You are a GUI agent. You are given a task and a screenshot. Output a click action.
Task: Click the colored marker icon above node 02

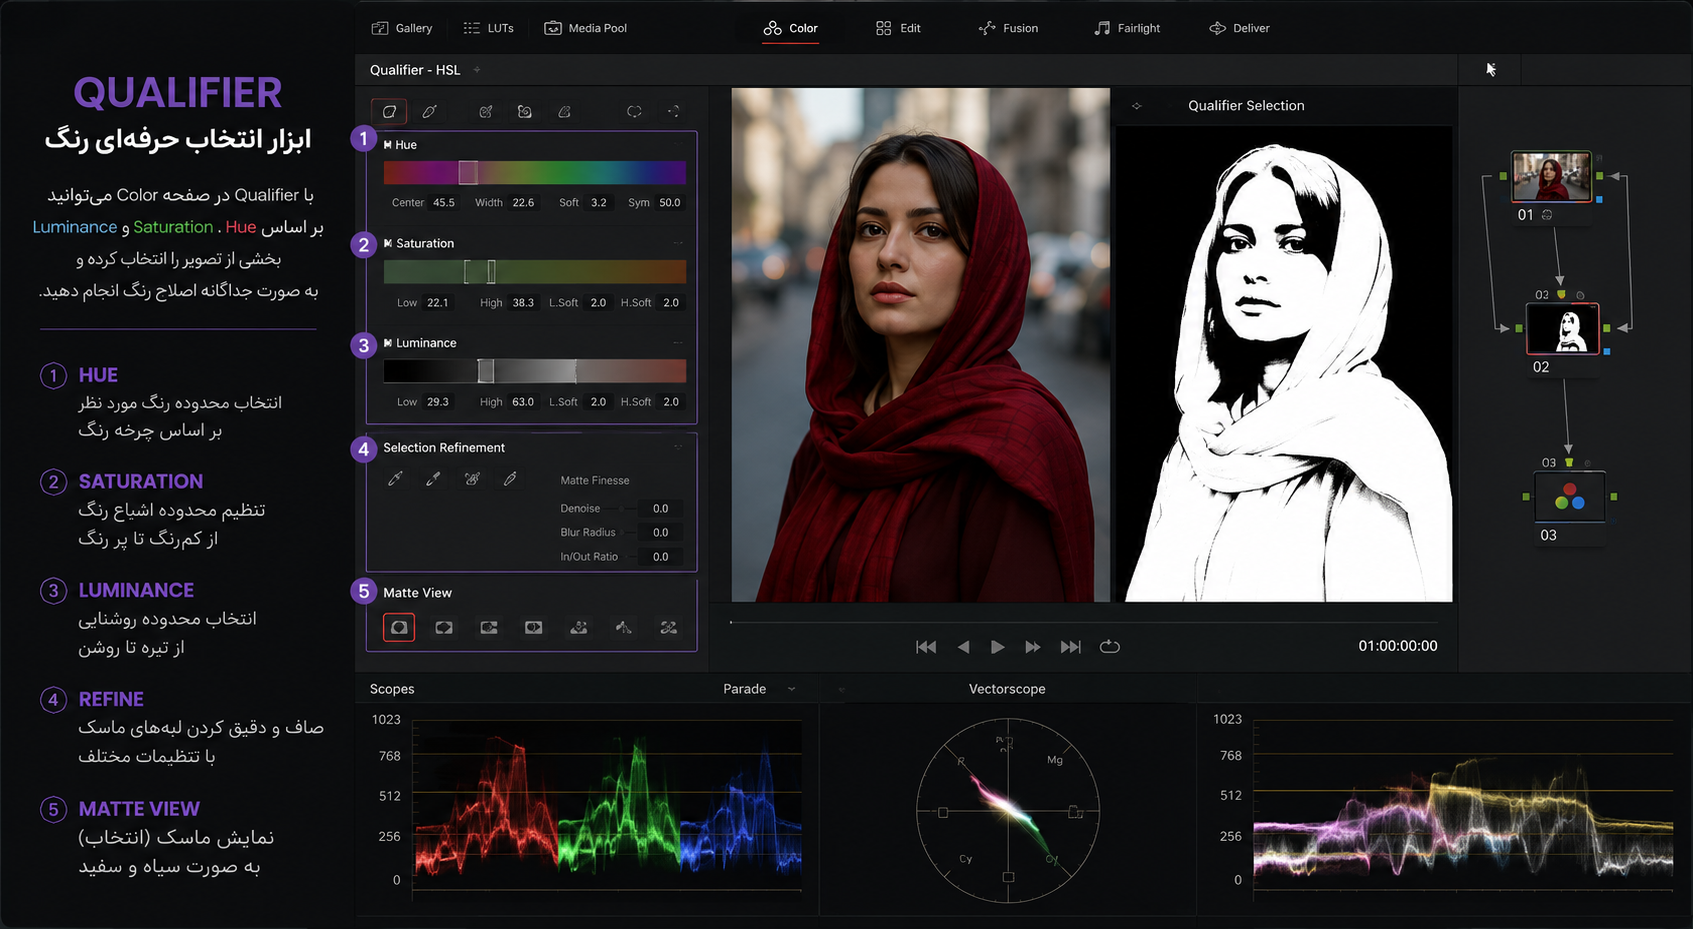(x=1561, y=294)
